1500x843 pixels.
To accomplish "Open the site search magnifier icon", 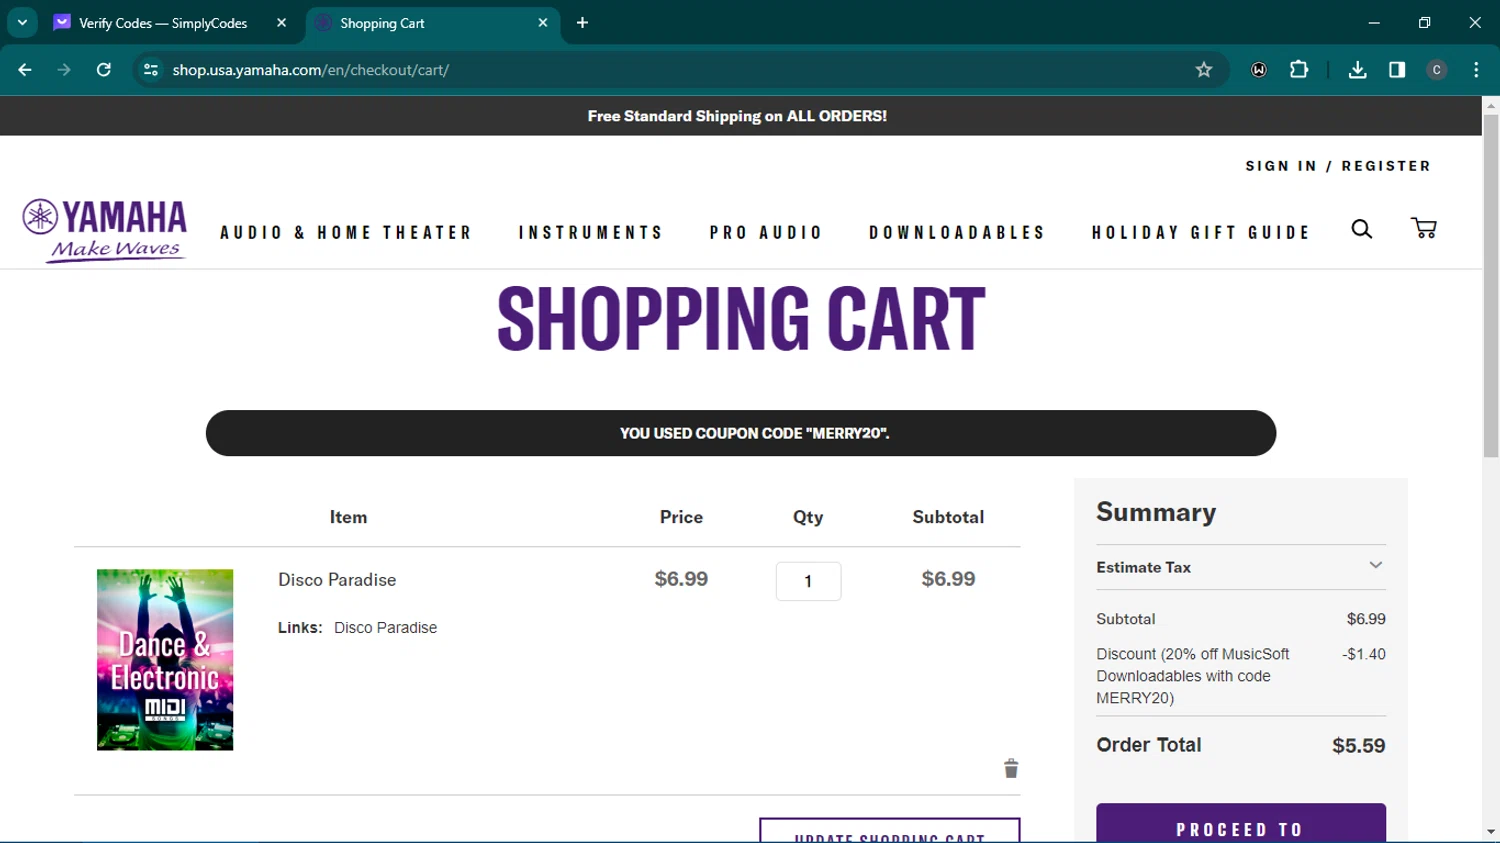I will (1362, 229).
